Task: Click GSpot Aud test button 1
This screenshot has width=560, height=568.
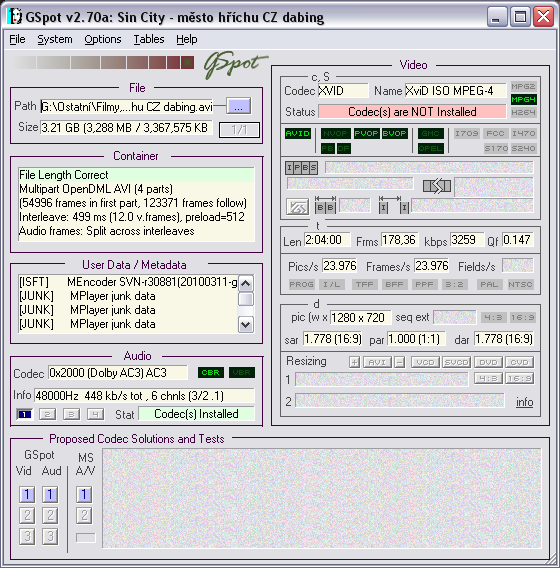Action: (x=50, y=494)
